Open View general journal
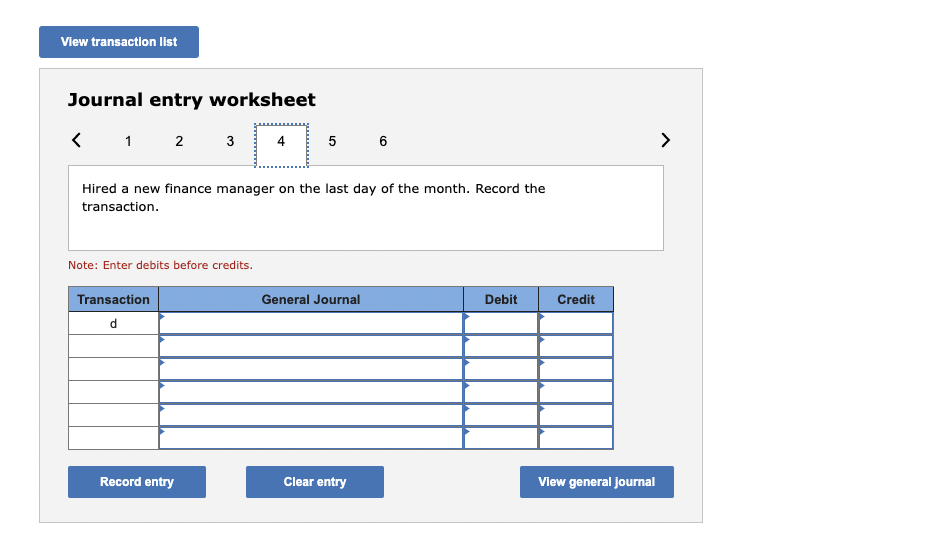950x544 pixels. coord(597,482)
